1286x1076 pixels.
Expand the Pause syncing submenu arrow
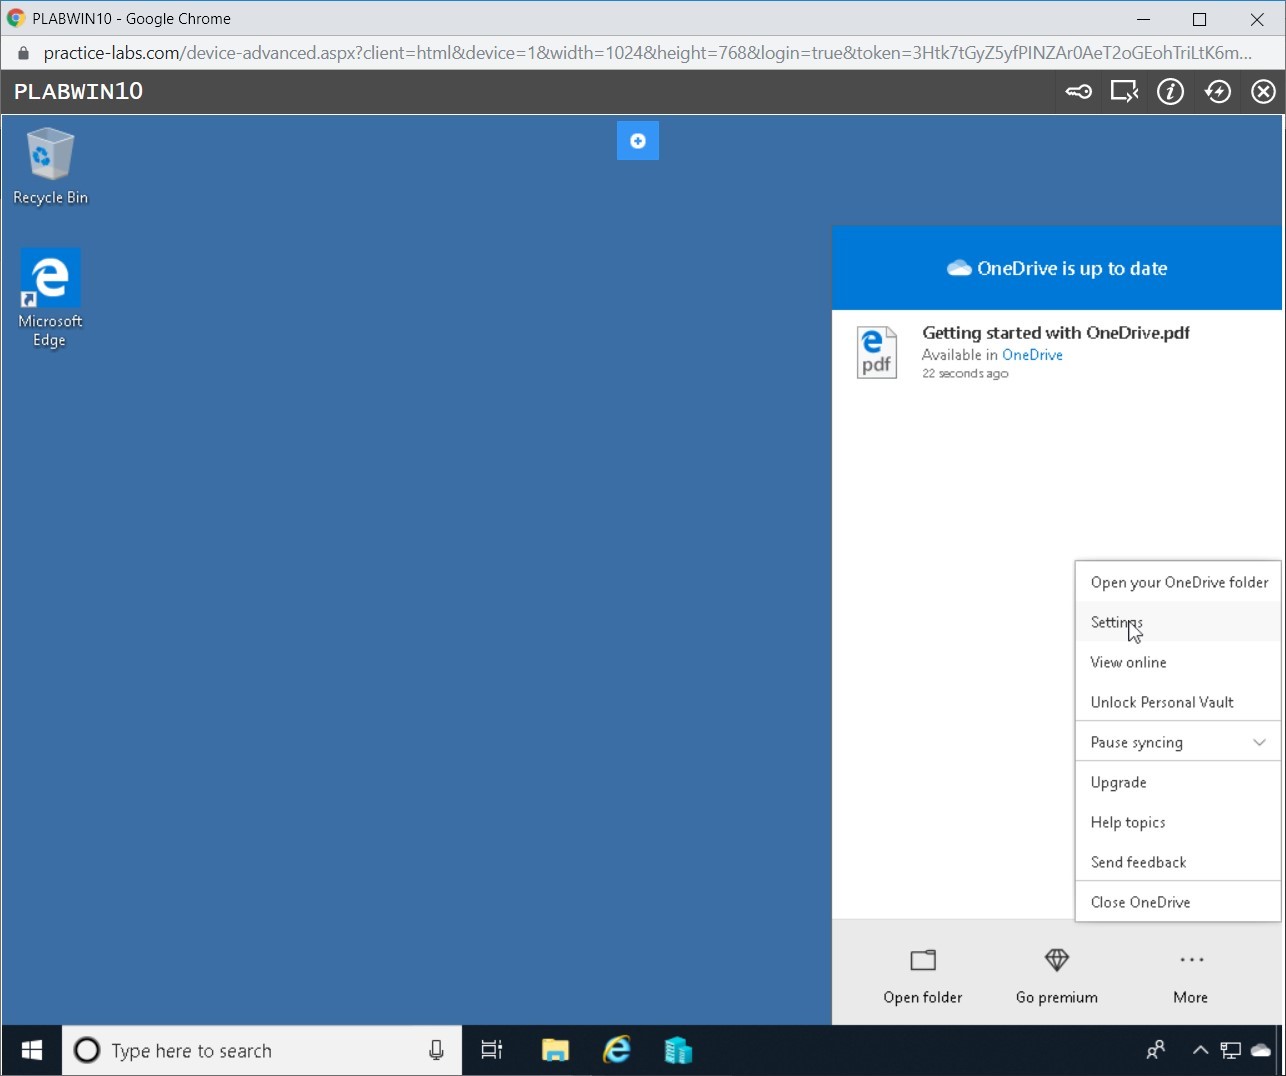tap(1259, 742)
